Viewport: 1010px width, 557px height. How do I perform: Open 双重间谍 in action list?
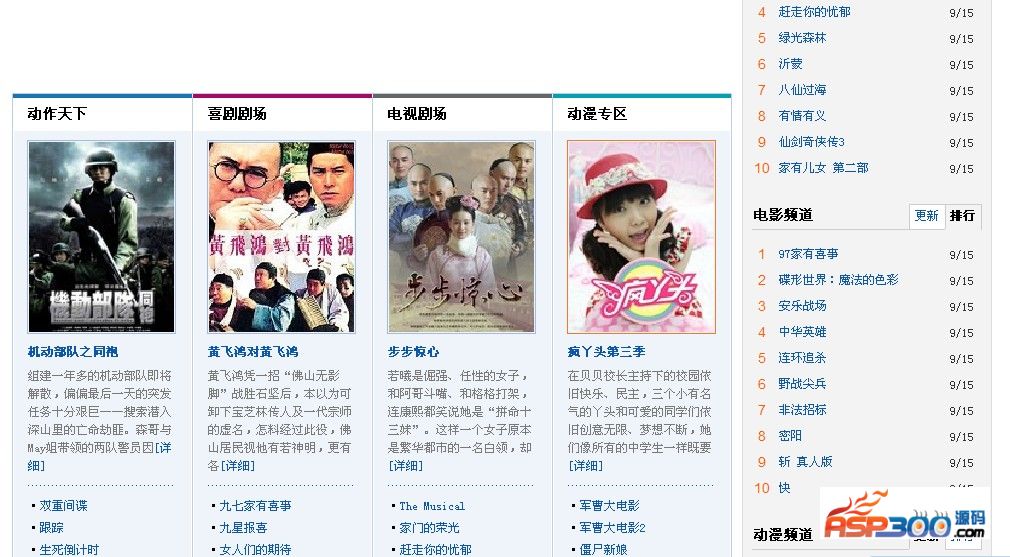pos(63,505)
